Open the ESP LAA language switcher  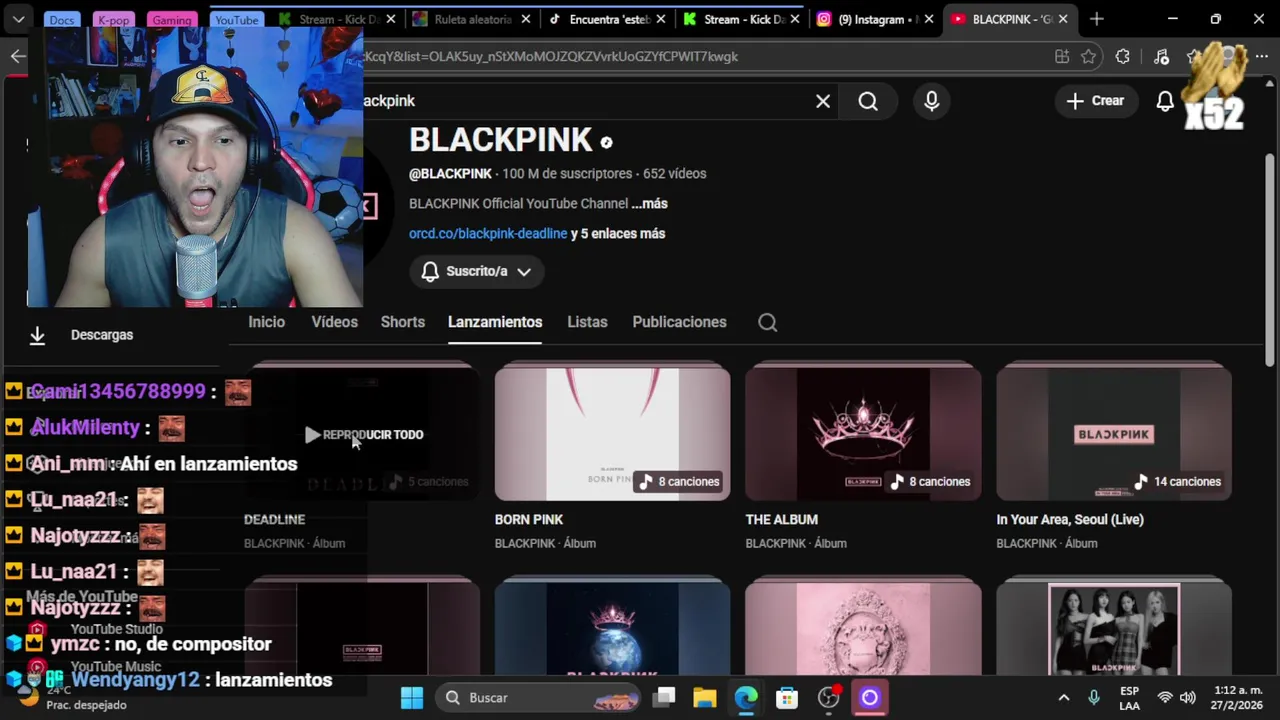point(1129,698)
